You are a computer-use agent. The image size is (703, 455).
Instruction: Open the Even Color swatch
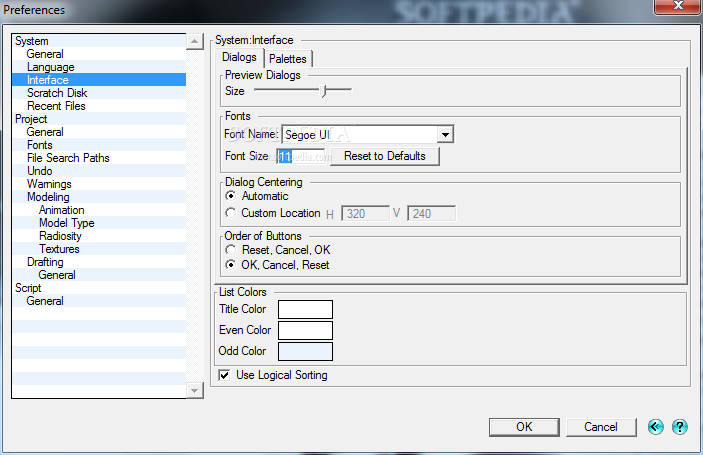[x=305, y=330]
